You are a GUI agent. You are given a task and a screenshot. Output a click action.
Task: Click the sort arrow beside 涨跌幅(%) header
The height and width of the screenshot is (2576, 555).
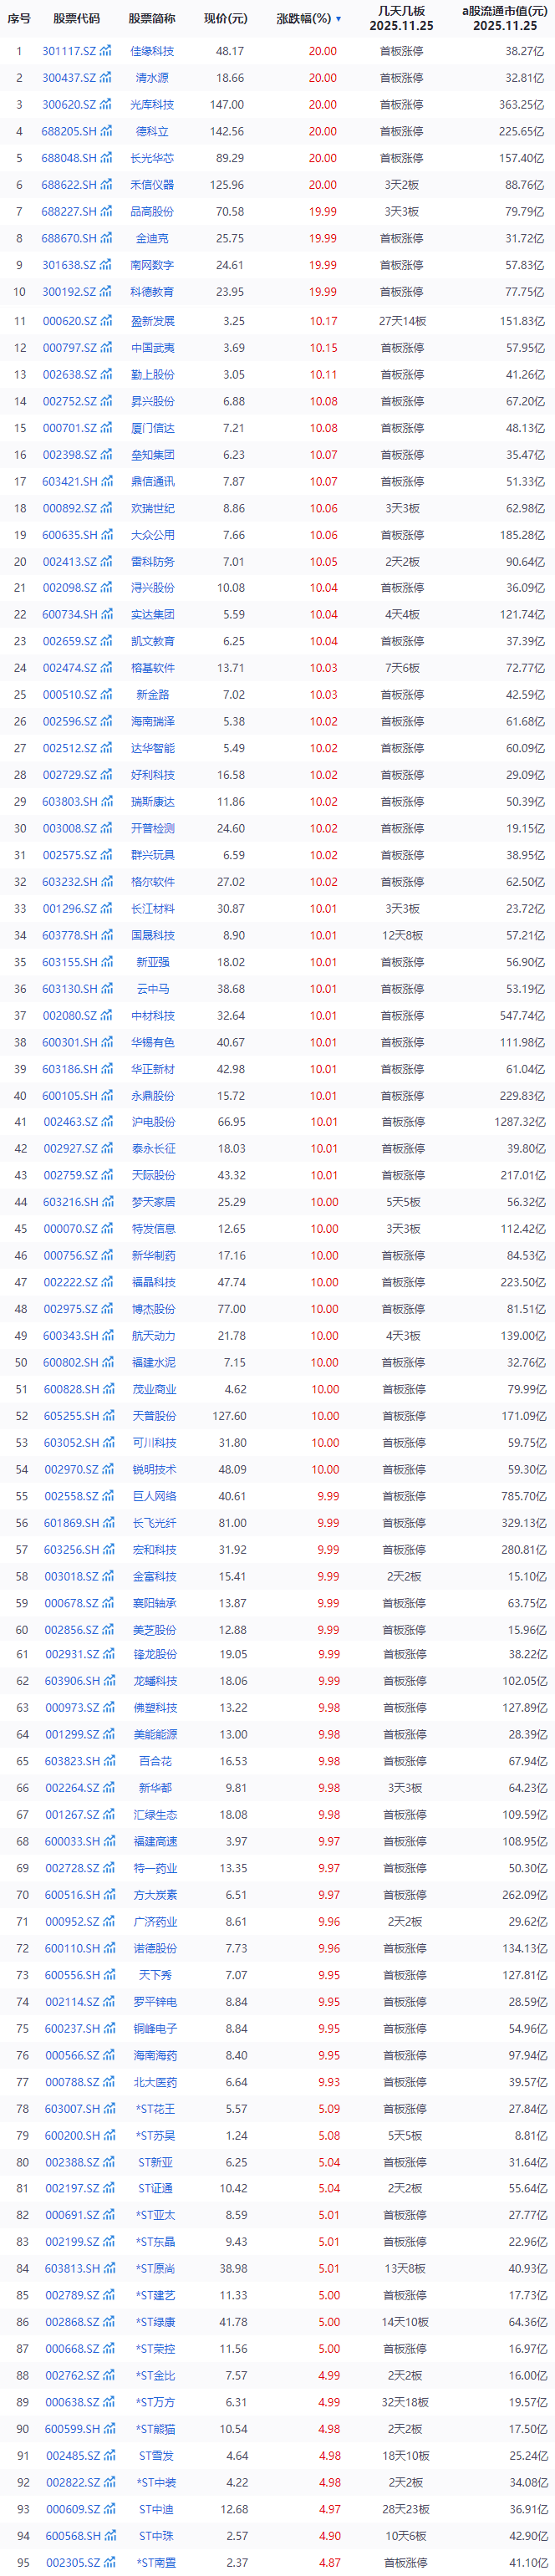tap(338, 19)
